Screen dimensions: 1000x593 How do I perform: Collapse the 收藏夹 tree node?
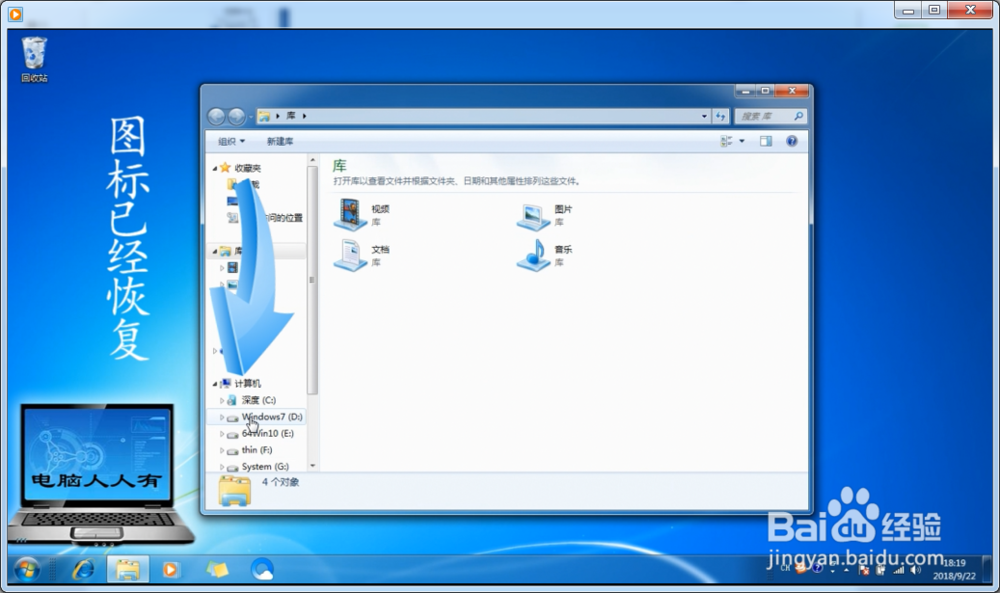click(214, 168)
